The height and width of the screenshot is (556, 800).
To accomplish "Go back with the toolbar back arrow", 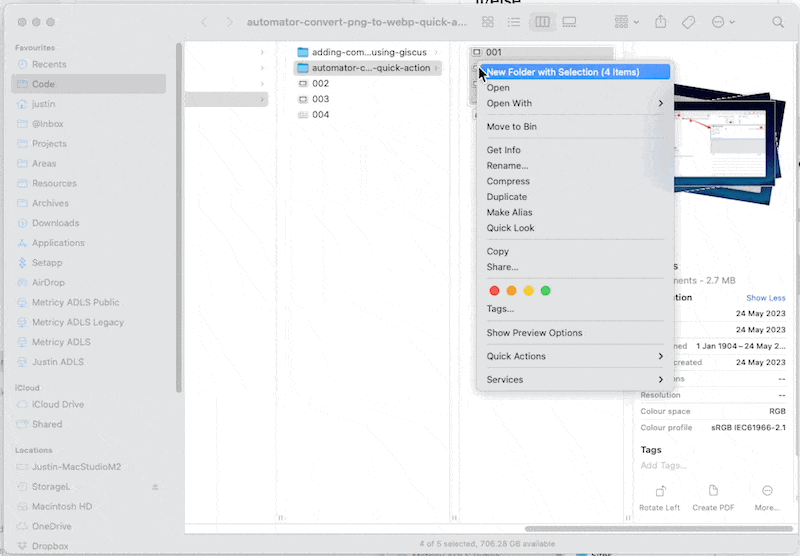I will [204, 22].
